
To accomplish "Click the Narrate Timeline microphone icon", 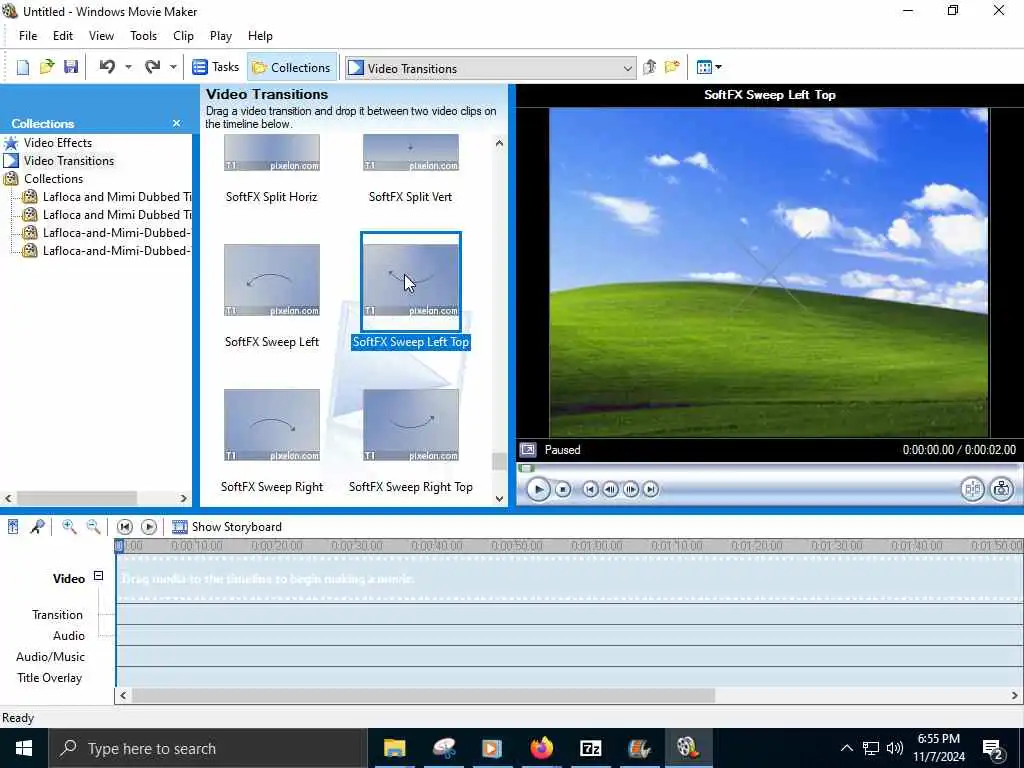I will point(37,527).
